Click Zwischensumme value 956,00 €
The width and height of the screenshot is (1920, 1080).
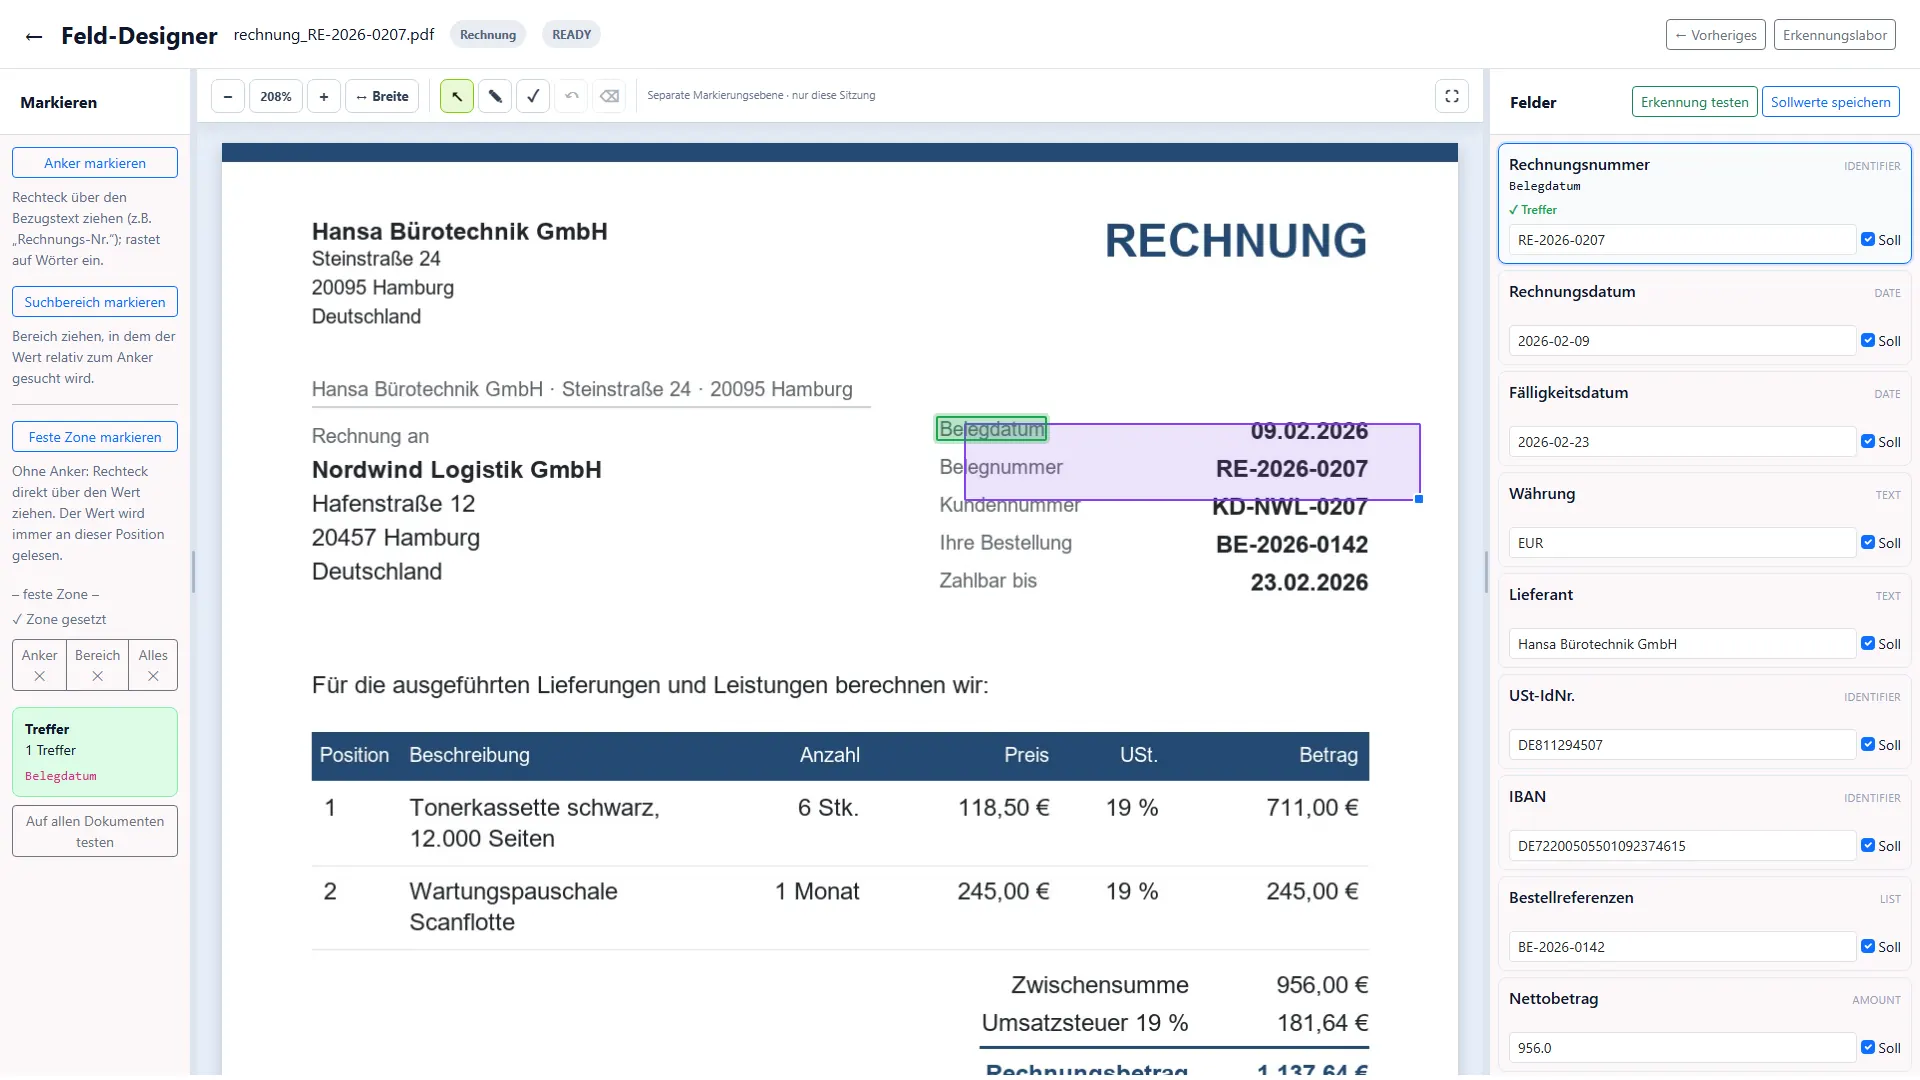click(x=1322, y=985)
